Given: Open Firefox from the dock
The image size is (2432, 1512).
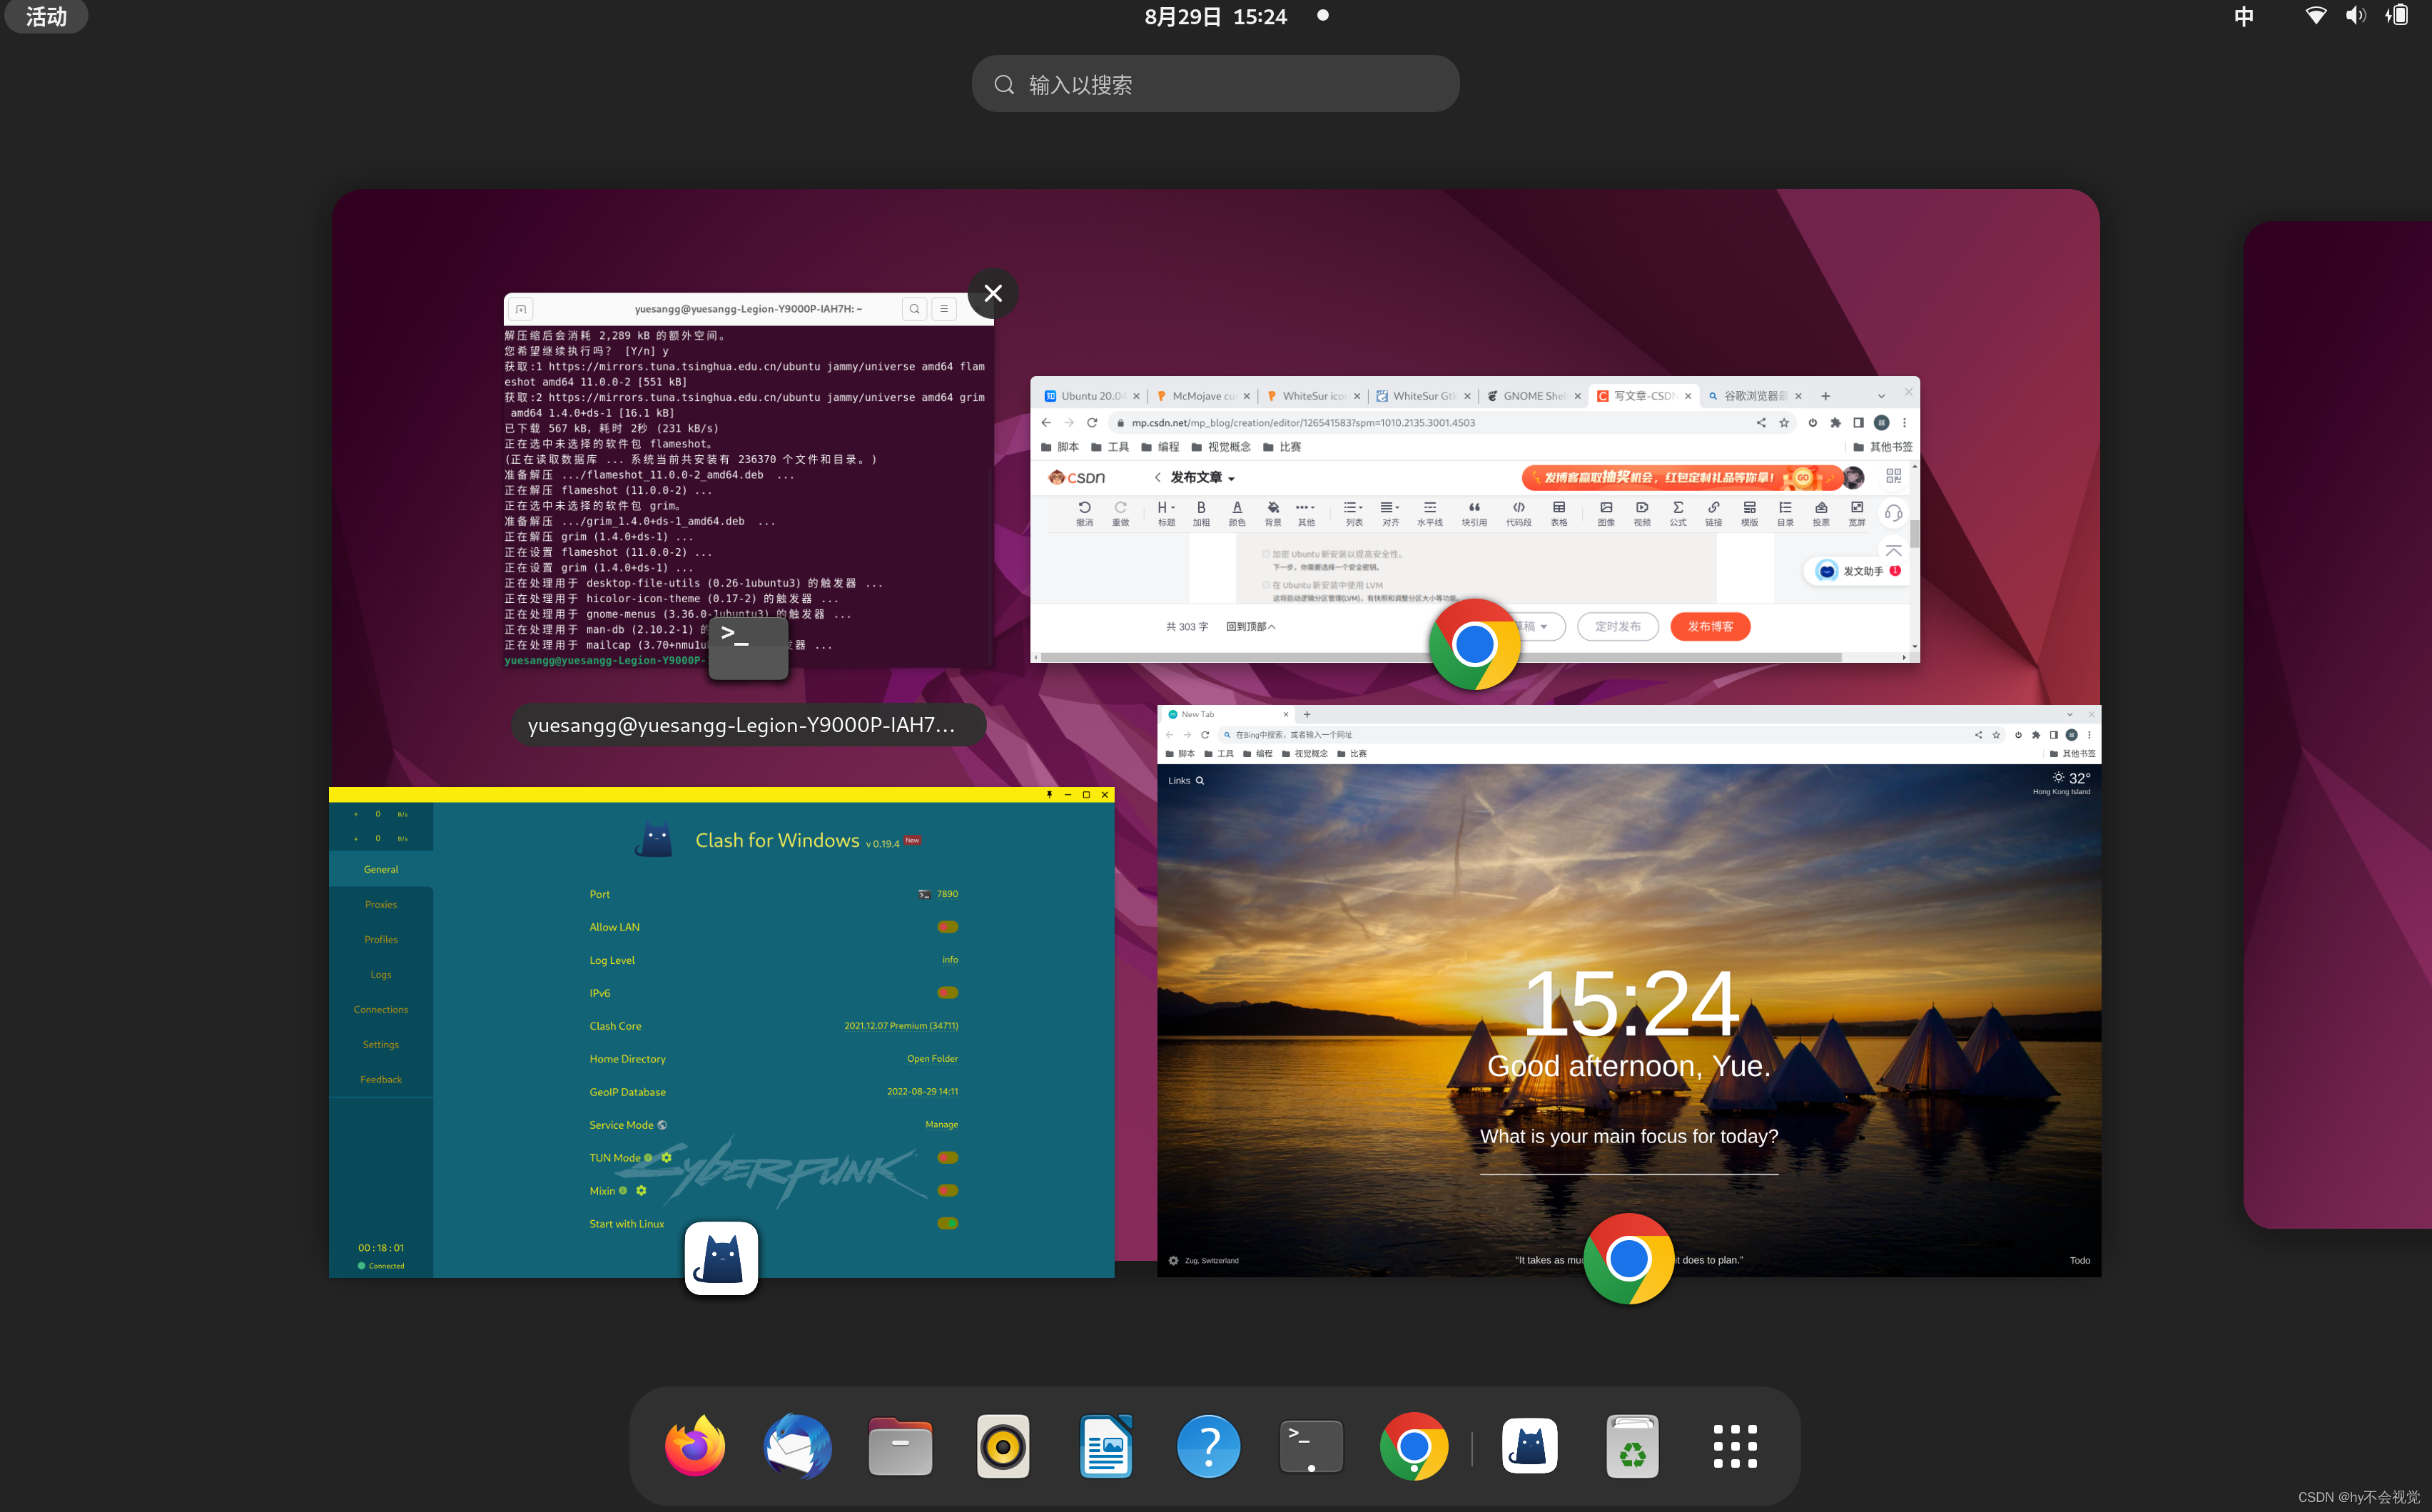Looking at the screenshot, I should pos(695,1446).
